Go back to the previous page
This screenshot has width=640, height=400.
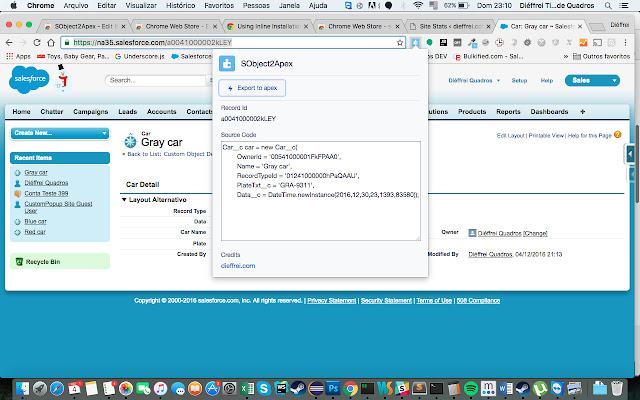click(9, 42)
